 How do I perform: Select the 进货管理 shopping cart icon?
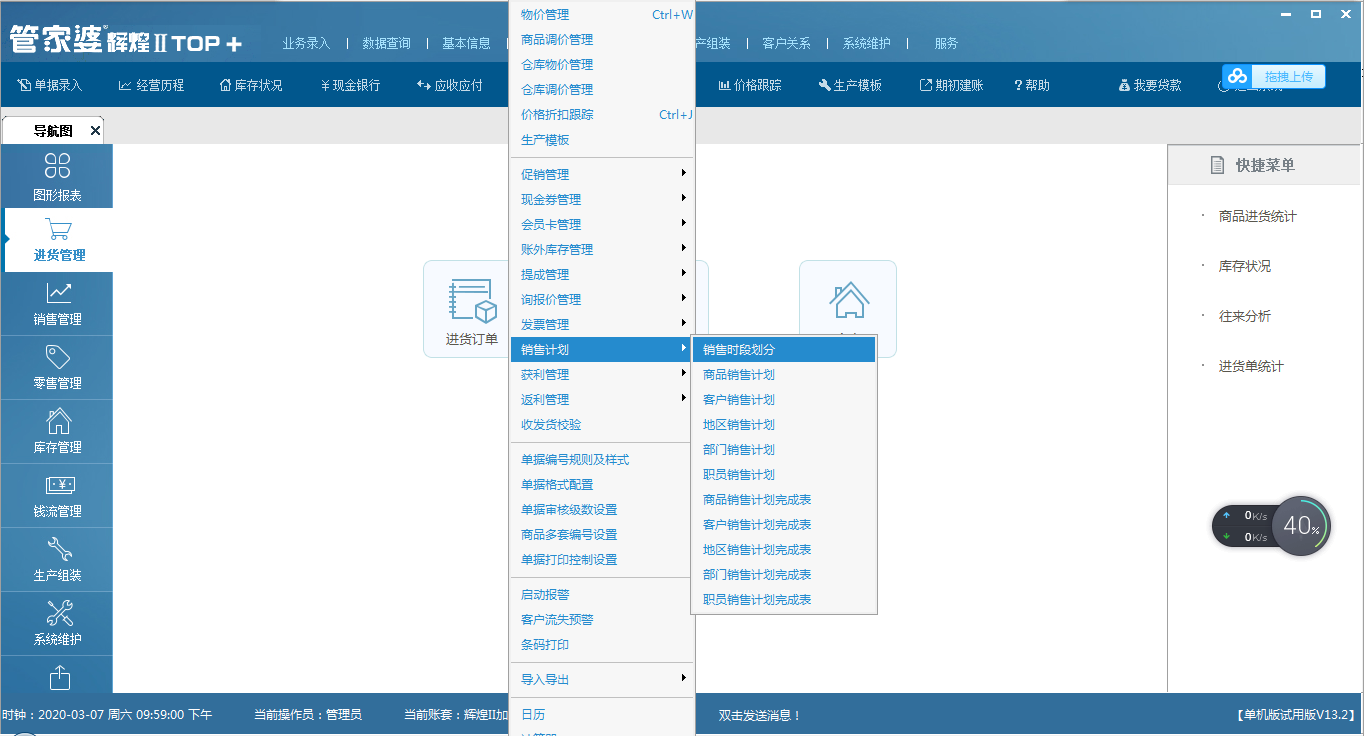coord(59,229)
